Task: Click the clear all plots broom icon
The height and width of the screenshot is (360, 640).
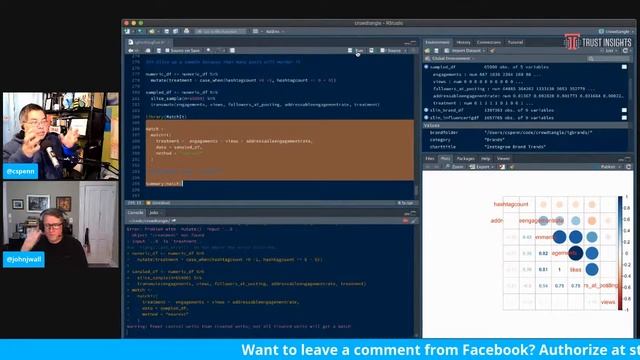Action: pyautogui.click(x=511, y=167)
